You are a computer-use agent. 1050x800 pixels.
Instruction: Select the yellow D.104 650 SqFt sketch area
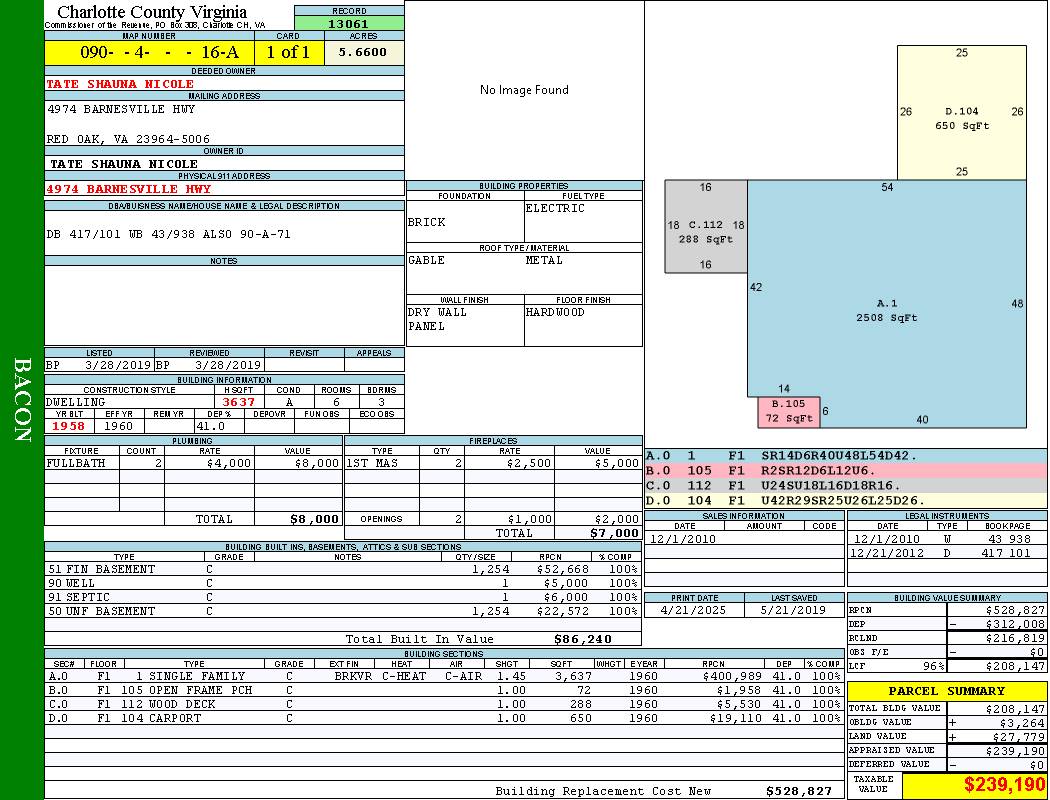(962, 112)
